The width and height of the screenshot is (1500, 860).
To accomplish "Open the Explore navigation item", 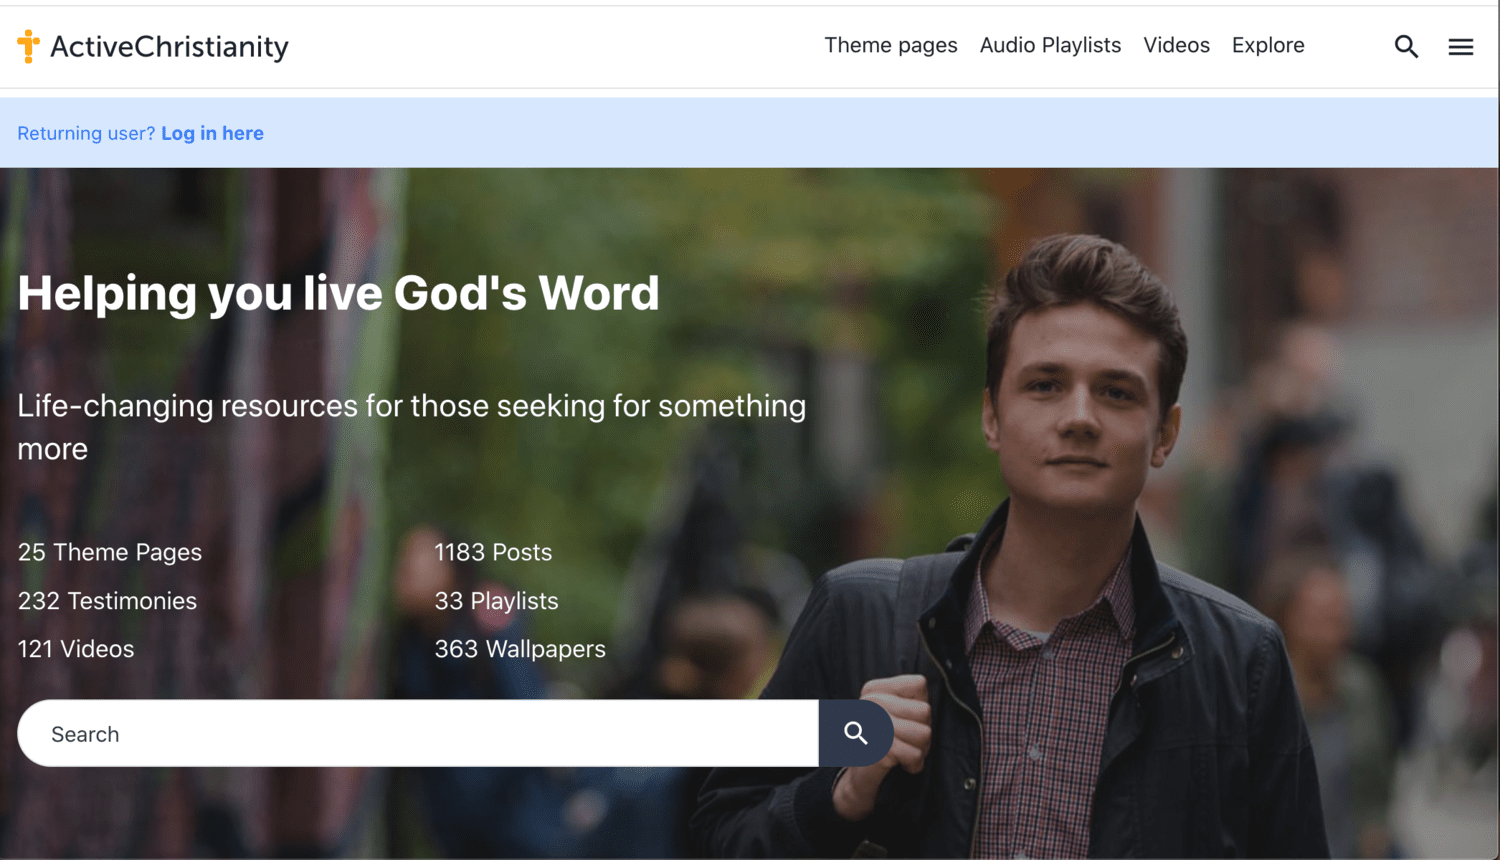I will click(1268, 46).
